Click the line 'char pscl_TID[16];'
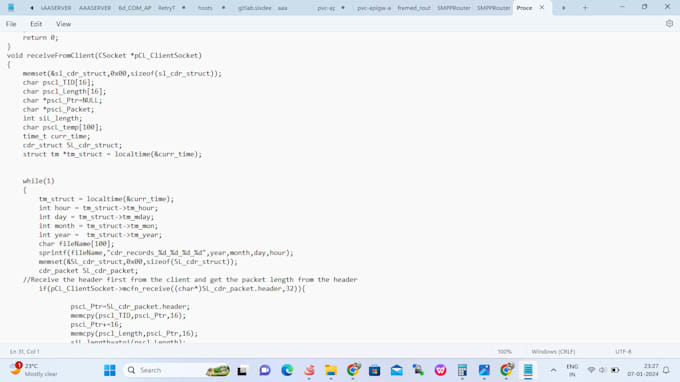 tap(58, 82)
